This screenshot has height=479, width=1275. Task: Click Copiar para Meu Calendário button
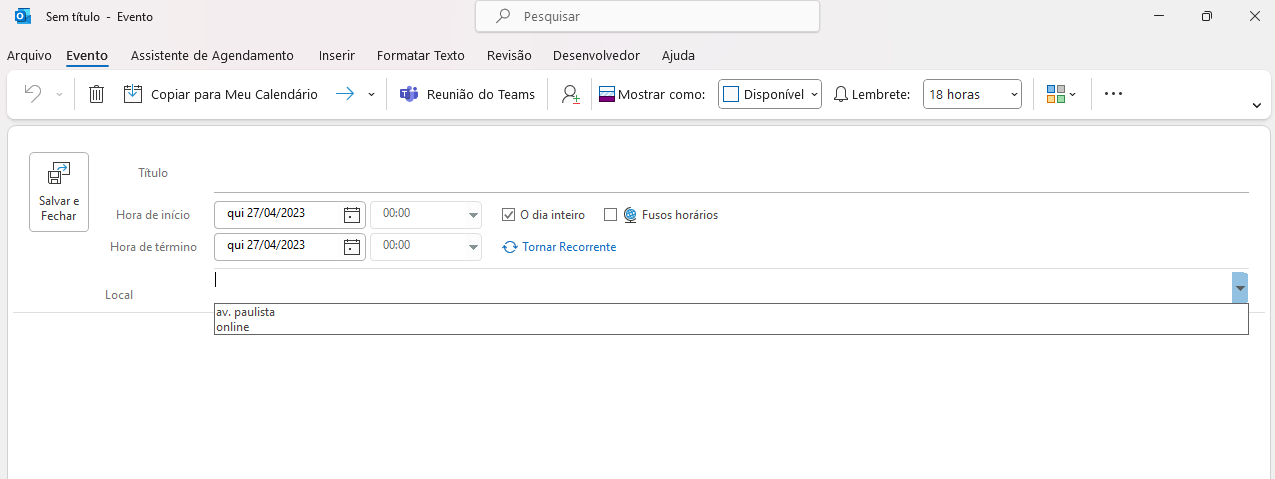click(220, 94)
